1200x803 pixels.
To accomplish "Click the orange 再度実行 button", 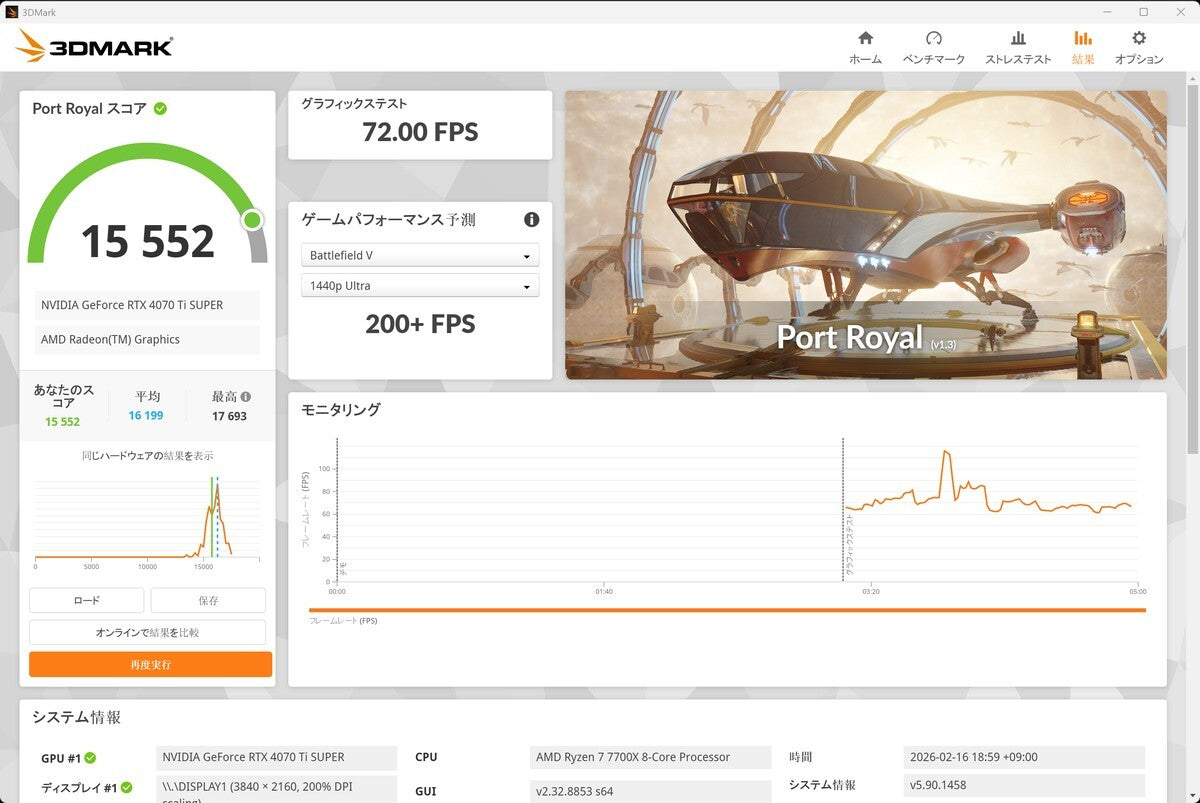I will pyautogui.click(x=150, y=664).
